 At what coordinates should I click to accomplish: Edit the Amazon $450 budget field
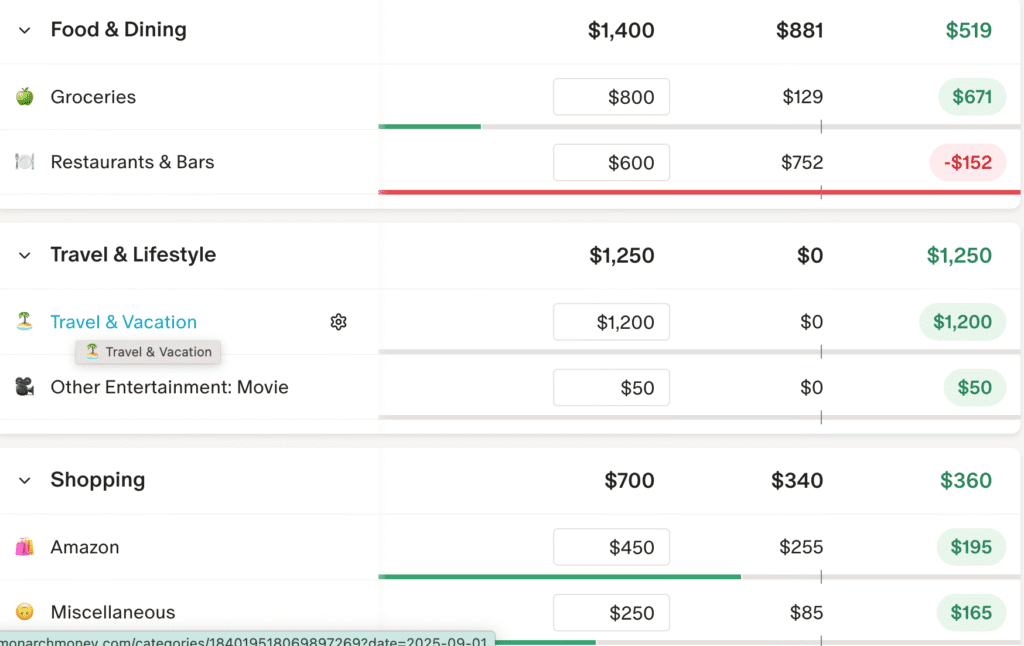(611, 547)
